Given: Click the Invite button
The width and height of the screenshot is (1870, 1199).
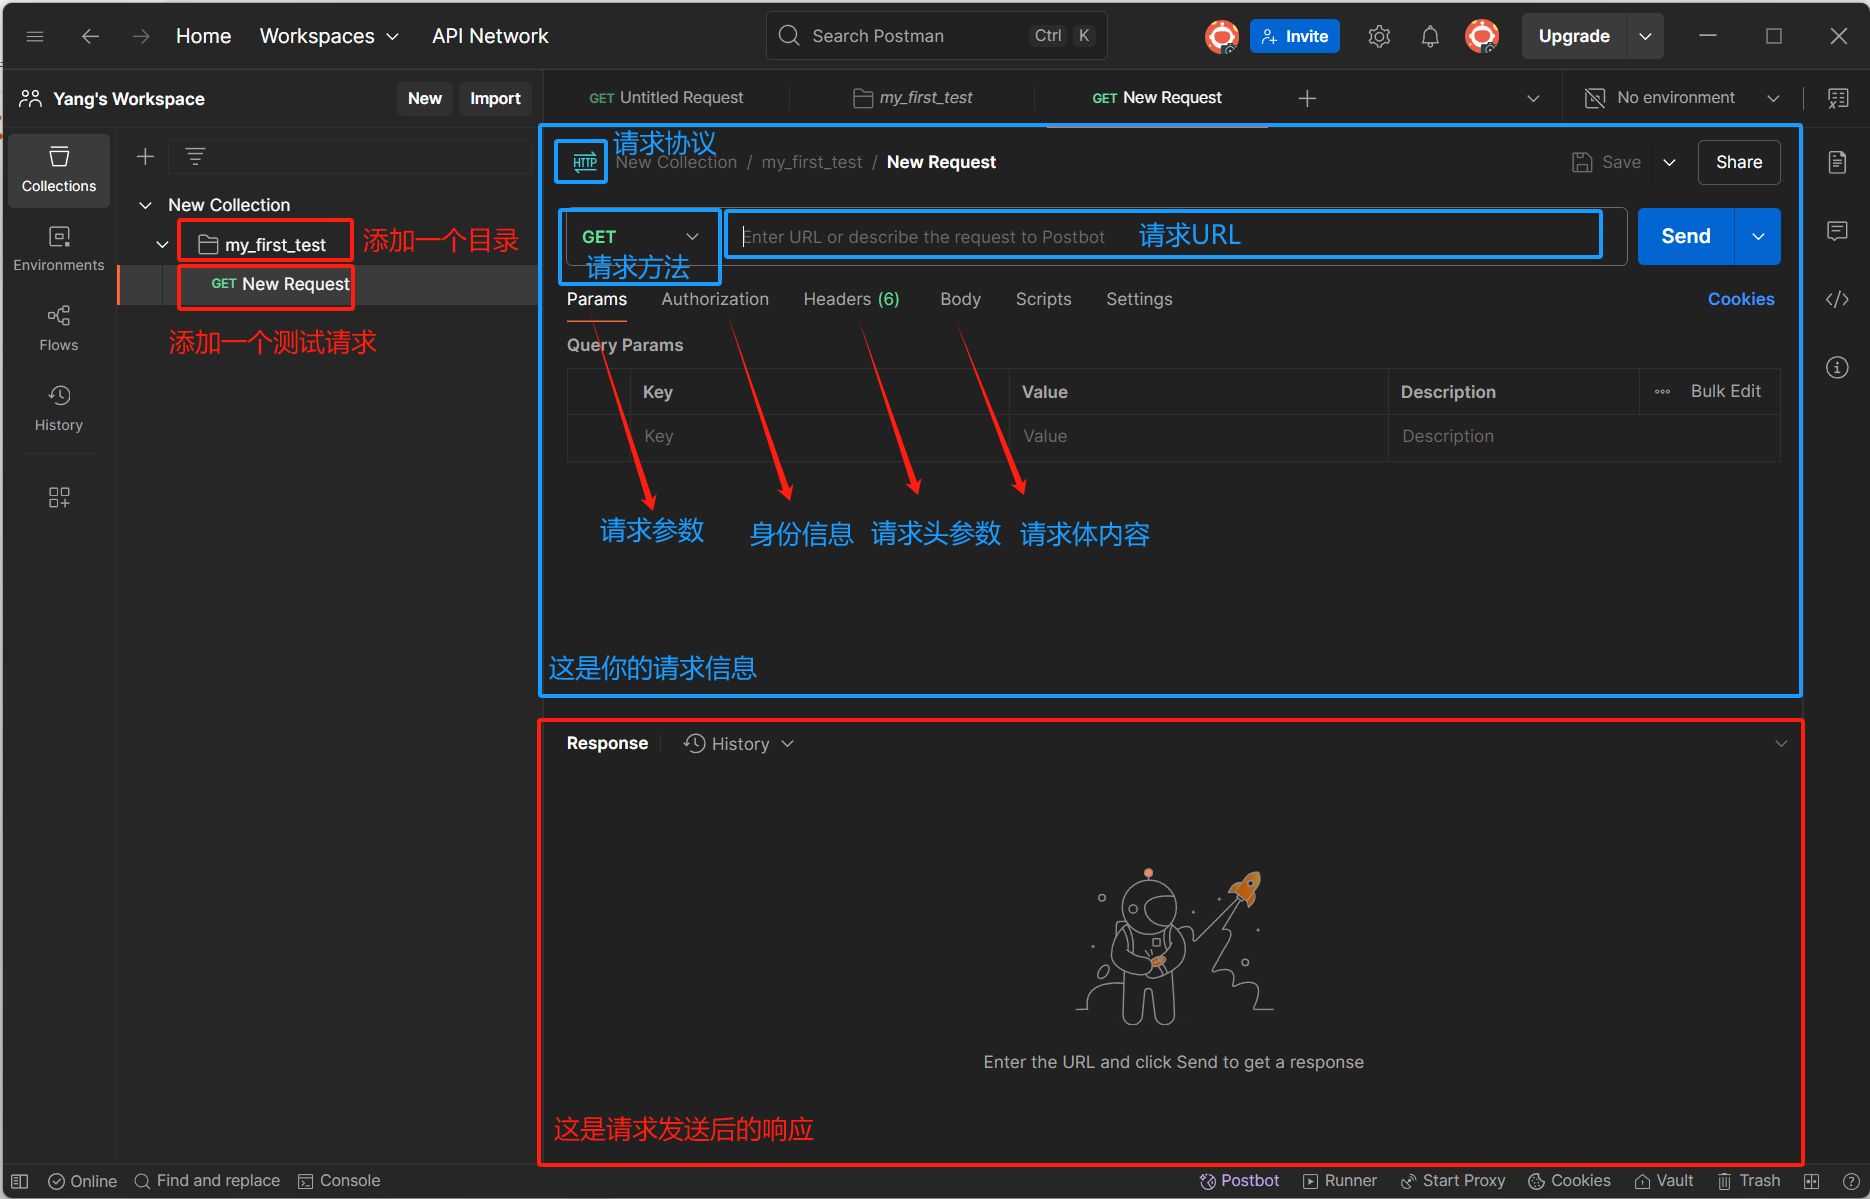Looking at the screenshot, I should [1295, 36].
